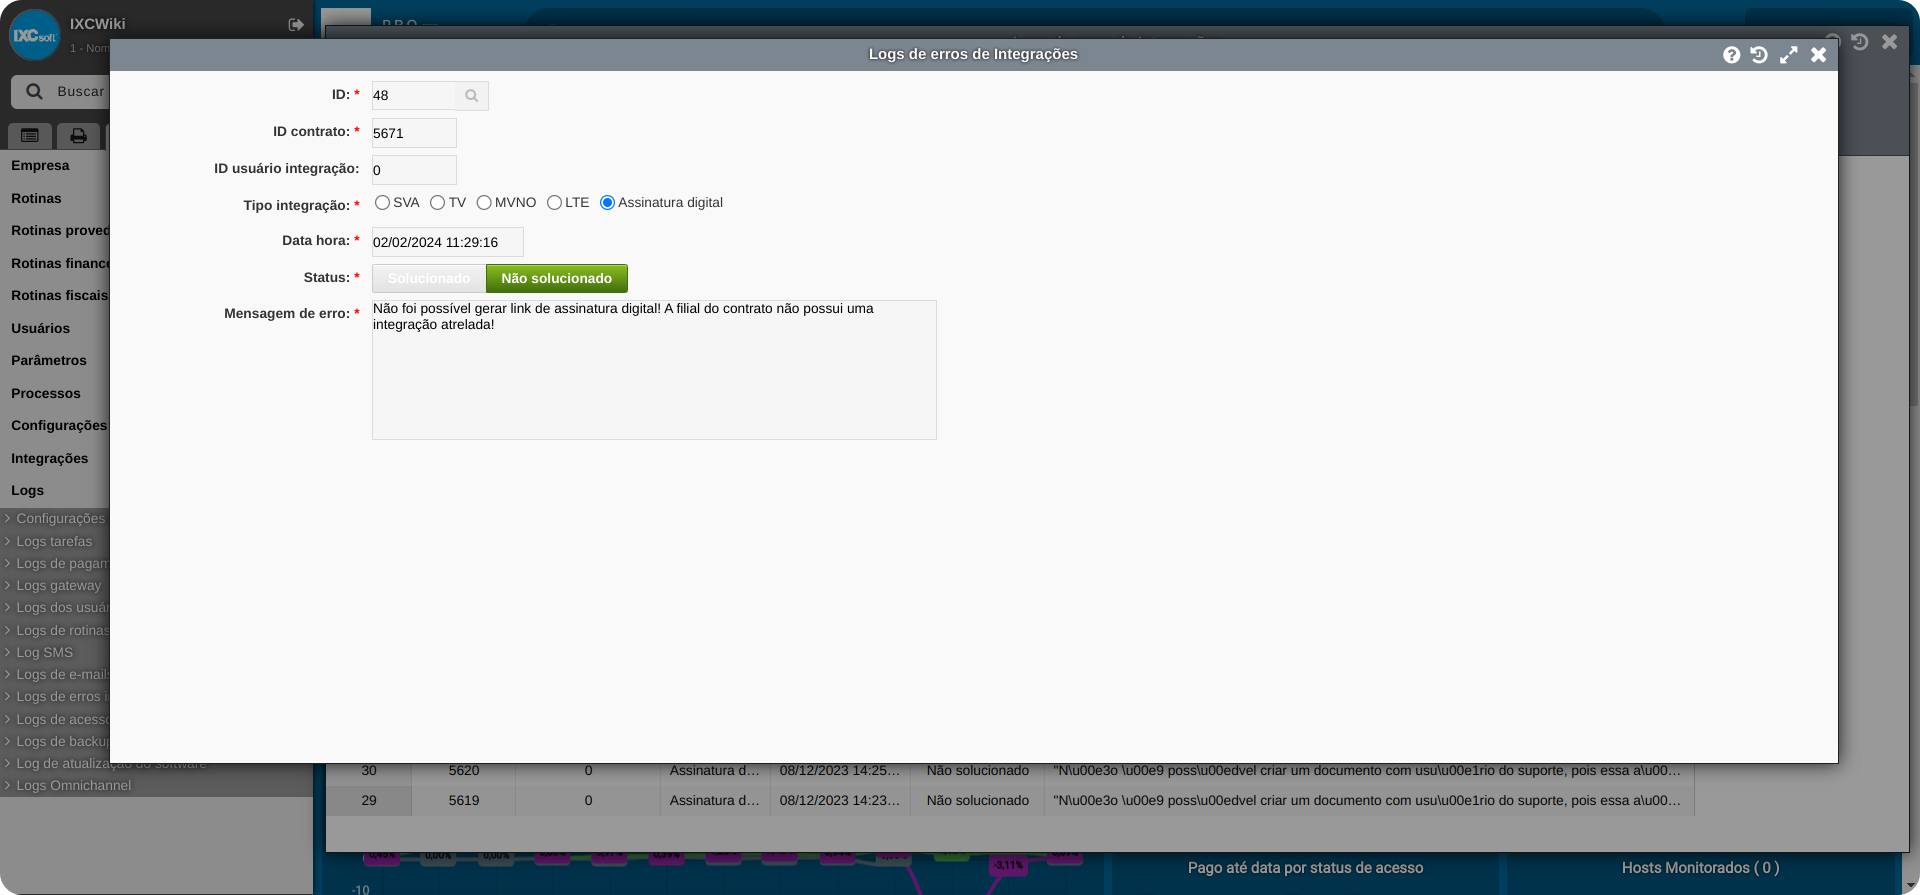Image resolution: width=1920 pixels, height=895 pixels.
Task: Click the IXCWiki title text
Action: point(97,24)
